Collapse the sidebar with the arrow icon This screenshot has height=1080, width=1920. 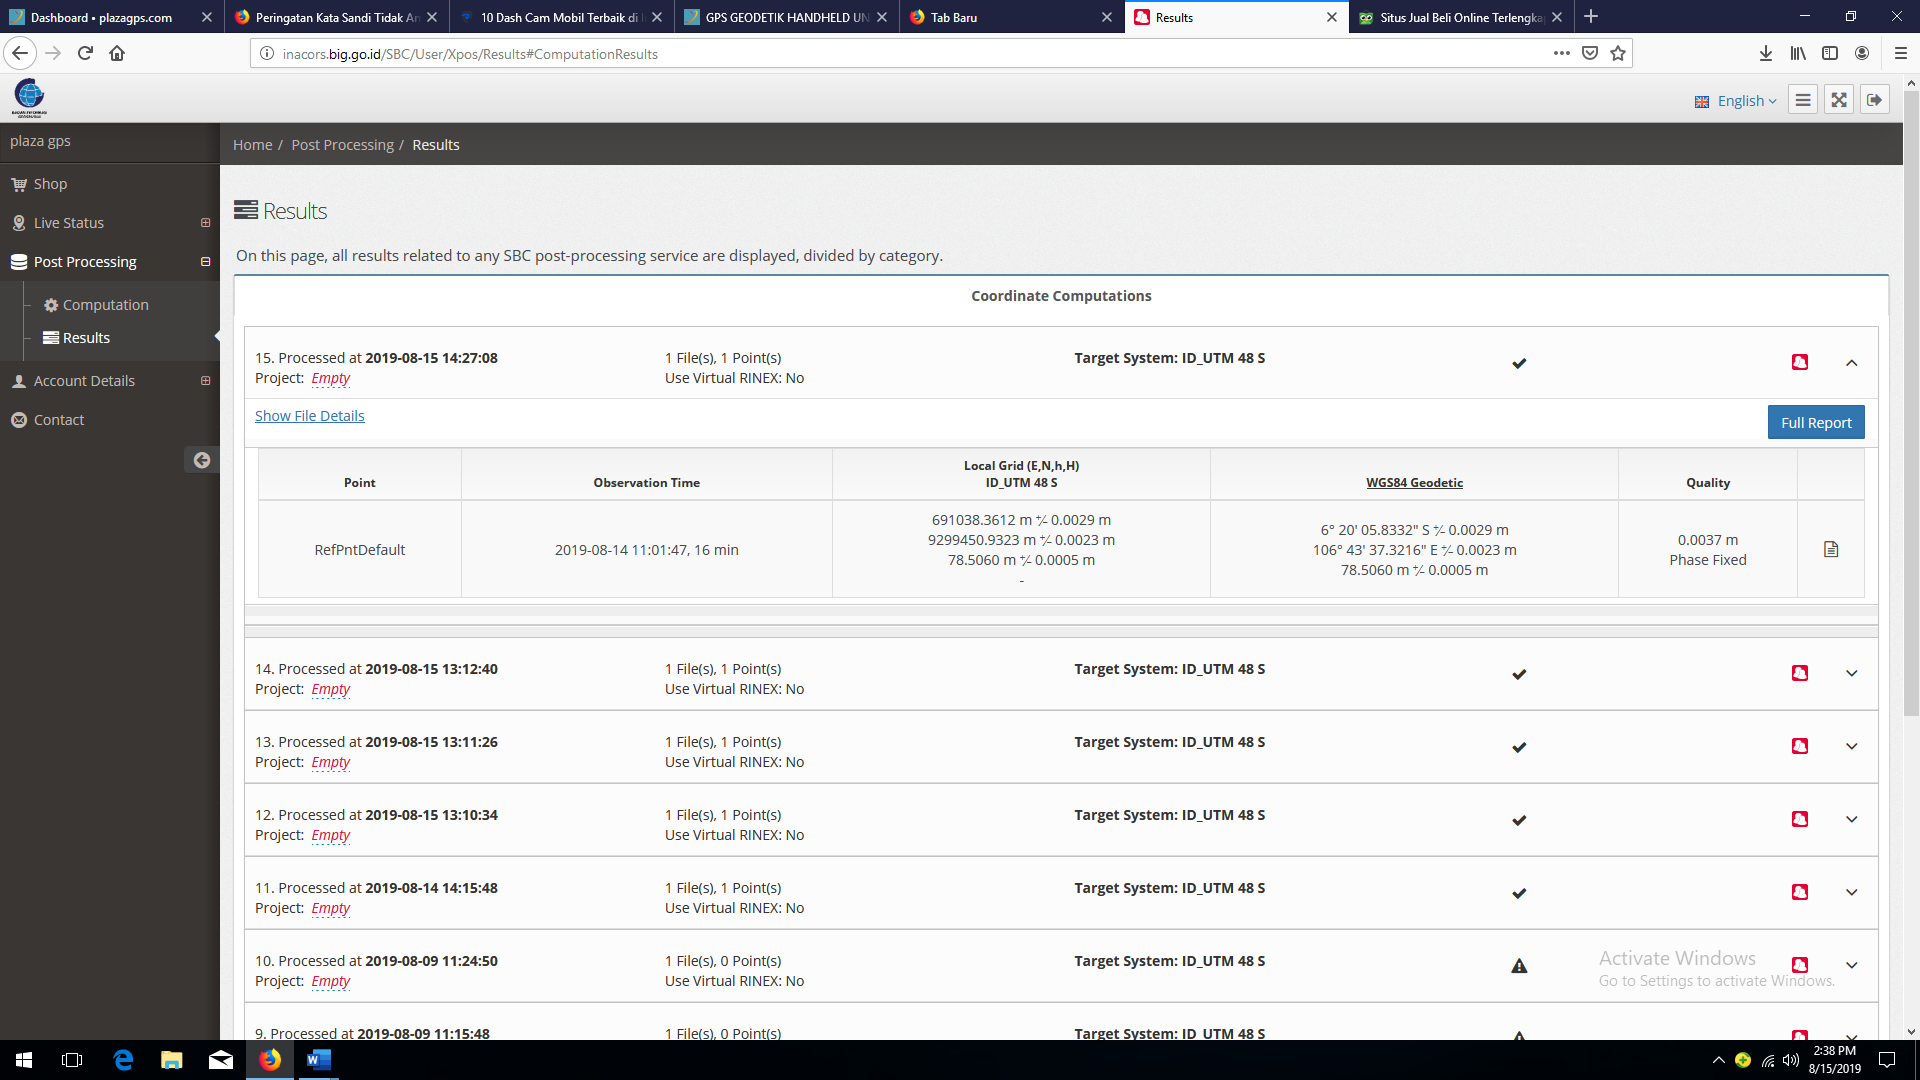(201, 460)
